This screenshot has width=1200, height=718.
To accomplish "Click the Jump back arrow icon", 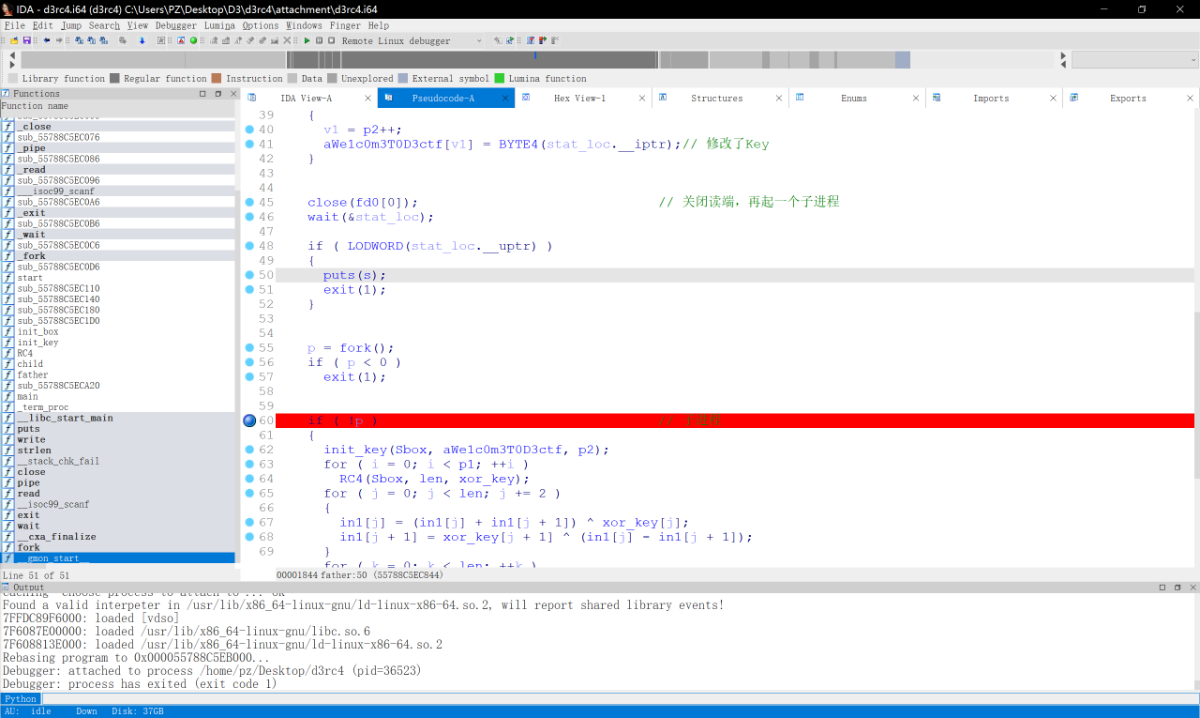I will pyautogui.click(x=47, y=41).
